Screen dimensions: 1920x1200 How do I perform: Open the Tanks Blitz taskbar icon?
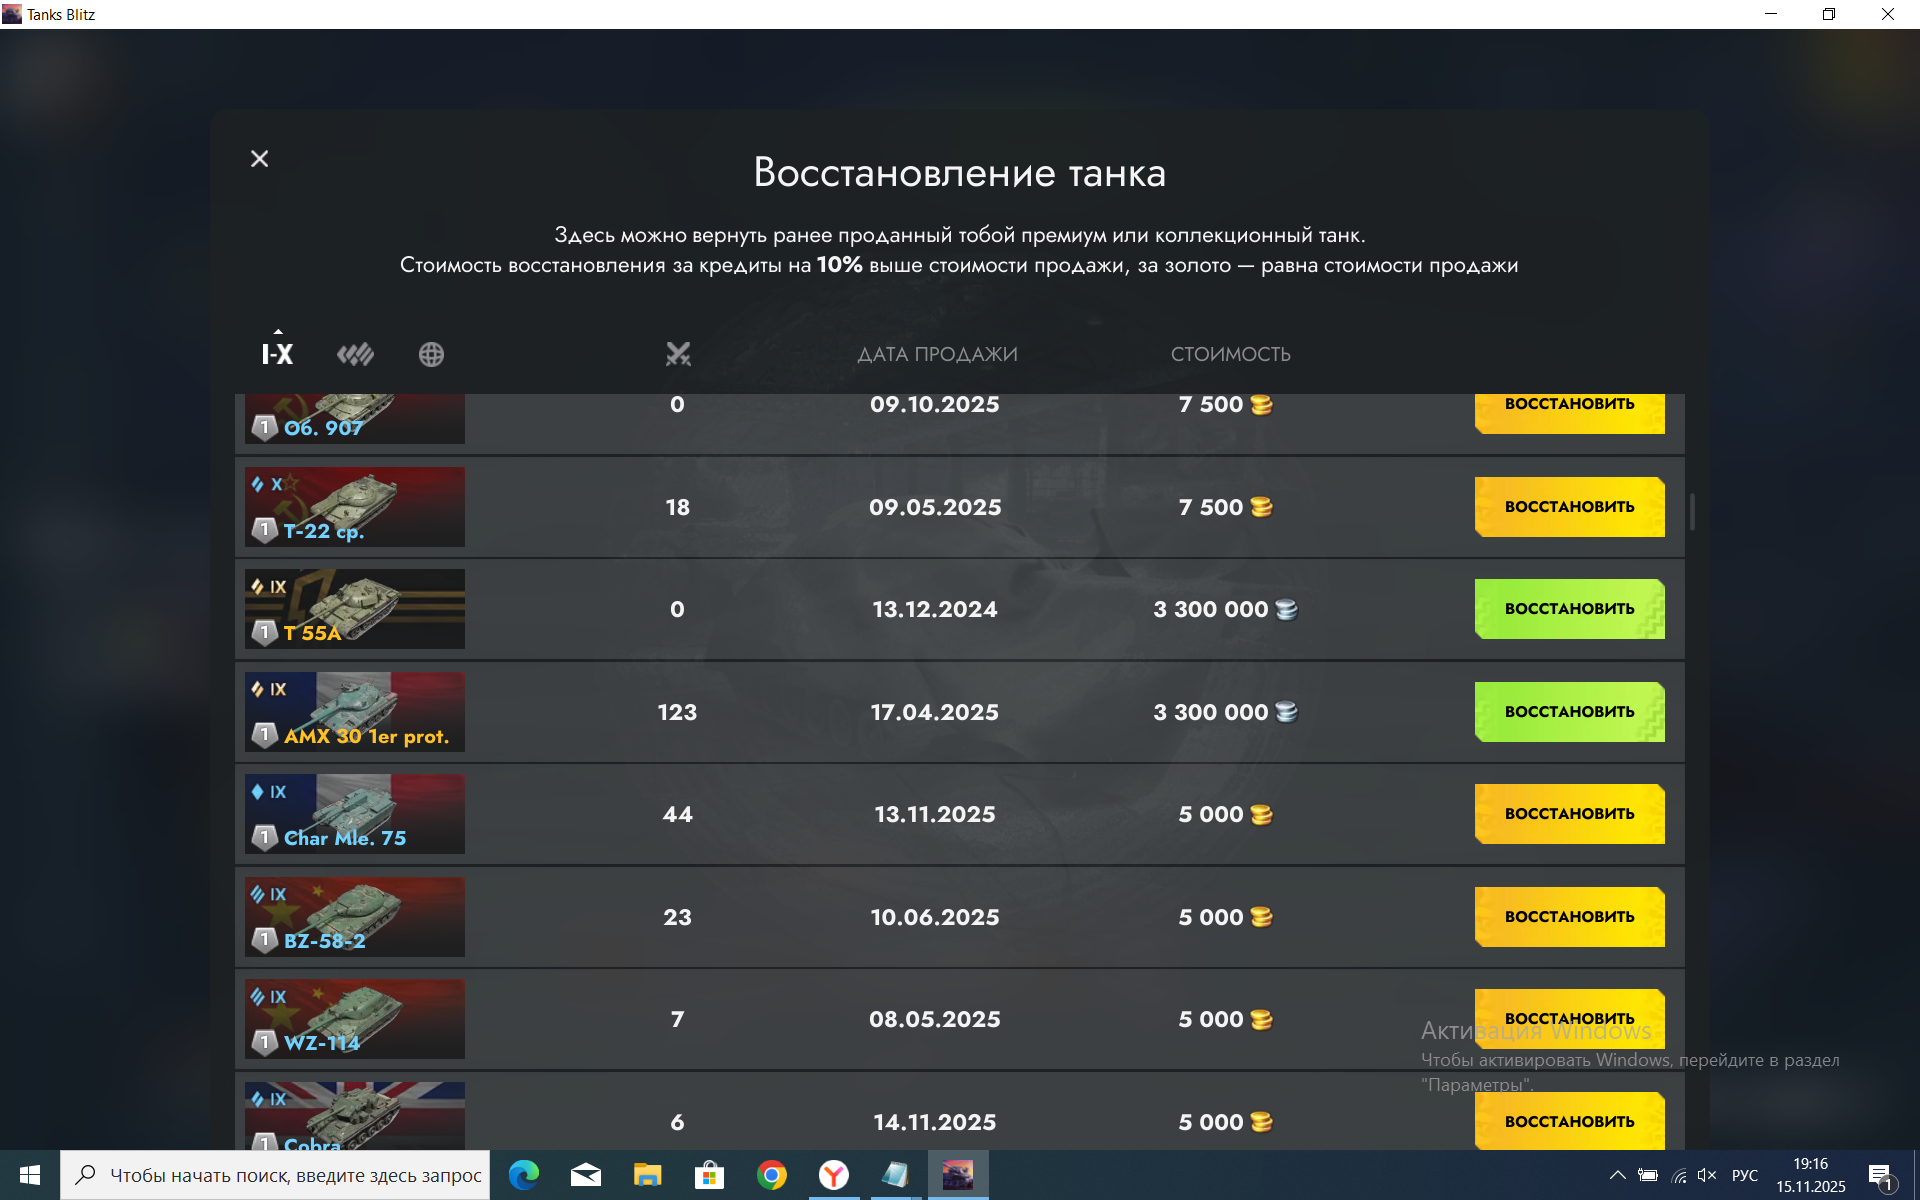point(957,1175)
